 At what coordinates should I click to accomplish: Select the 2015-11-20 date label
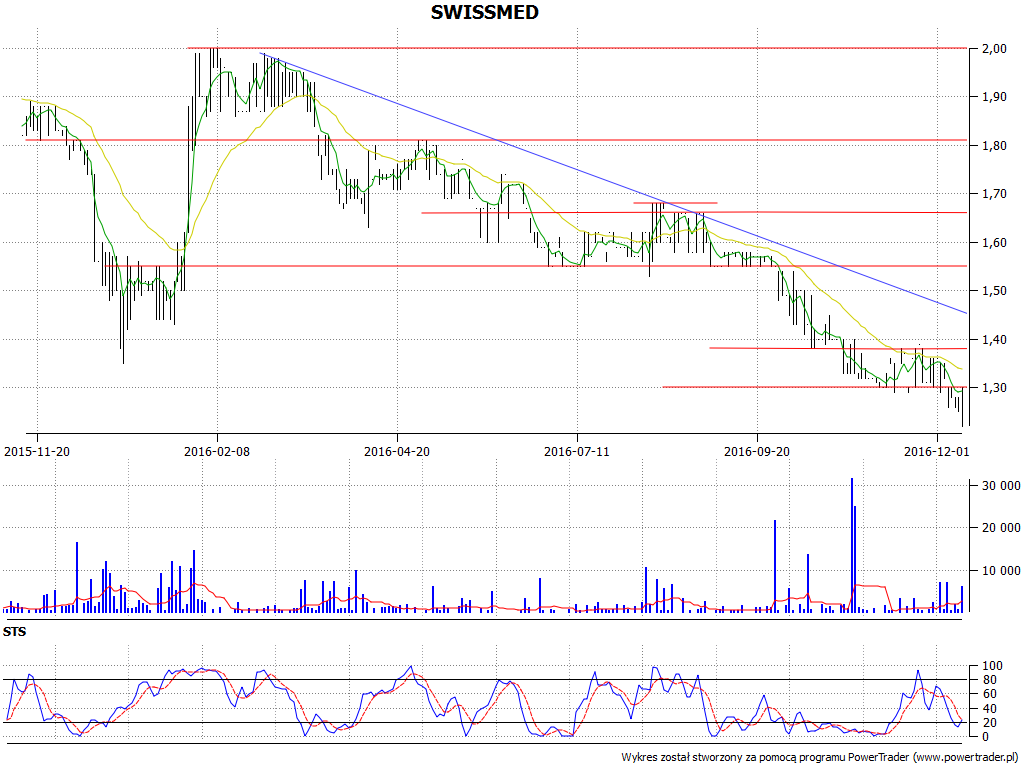[37, 451]
